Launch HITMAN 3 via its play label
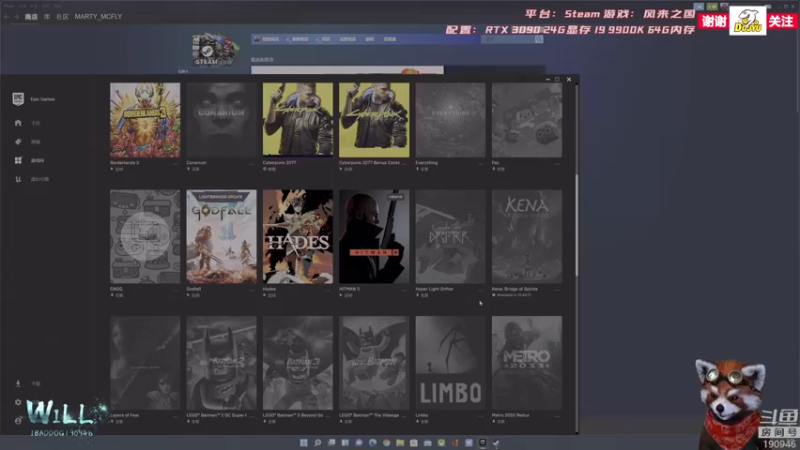The width and height of the screenshot is (800, 450). point(346,295)
